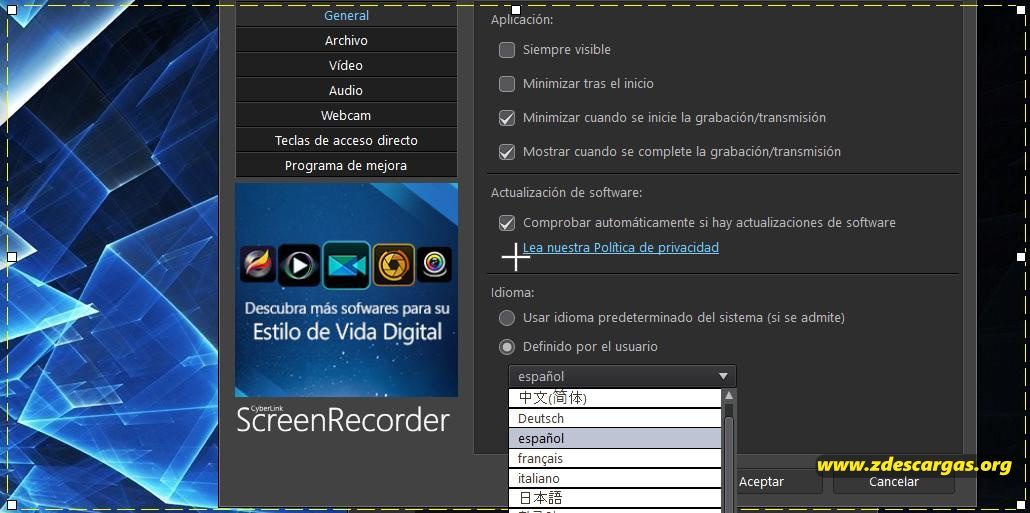The height and width of the screenshot is (513, 1030).
Task: Uncheck Minimizar cuando se inicie la grabación/transmisión
Action: pos(506,118)
